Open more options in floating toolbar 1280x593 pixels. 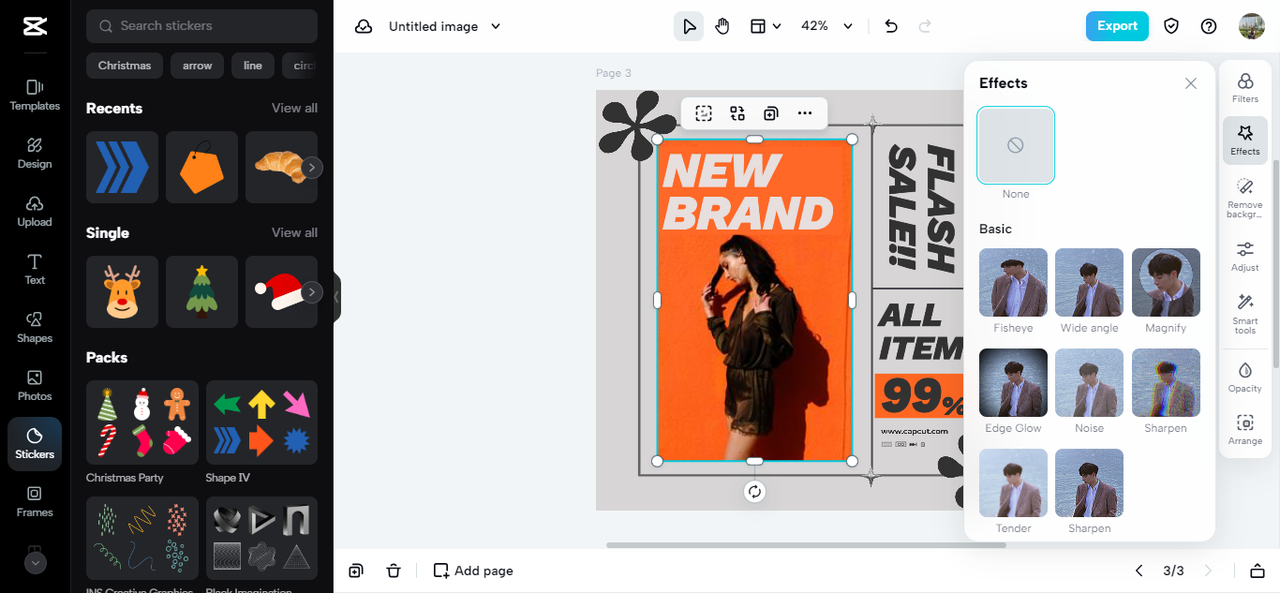tap(805, 114)
